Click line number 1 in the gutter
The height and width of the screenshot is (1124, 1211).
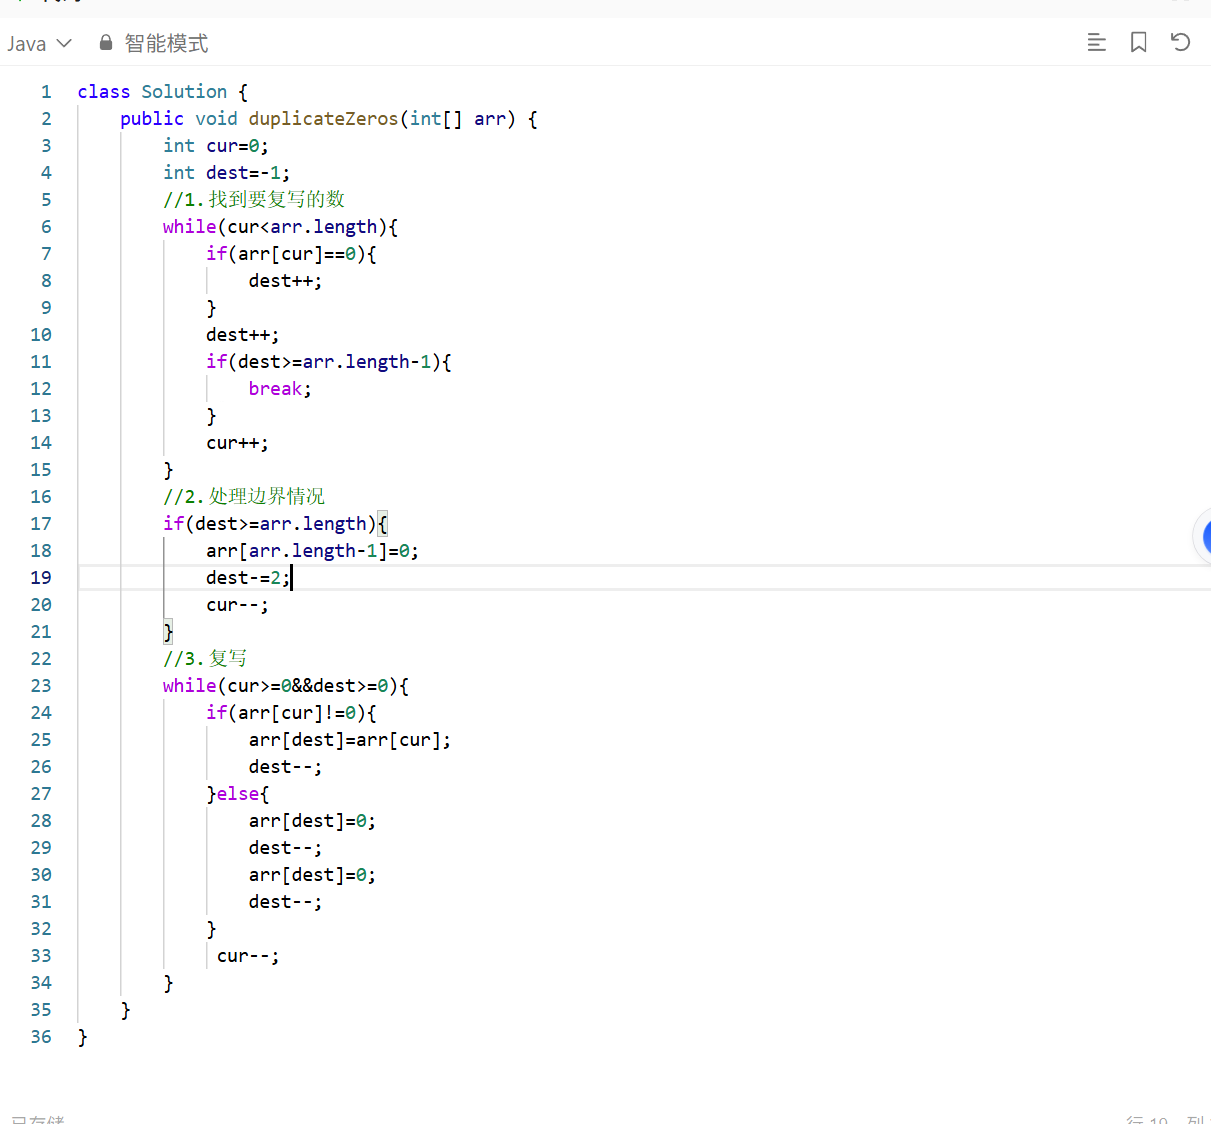[46, 92]
